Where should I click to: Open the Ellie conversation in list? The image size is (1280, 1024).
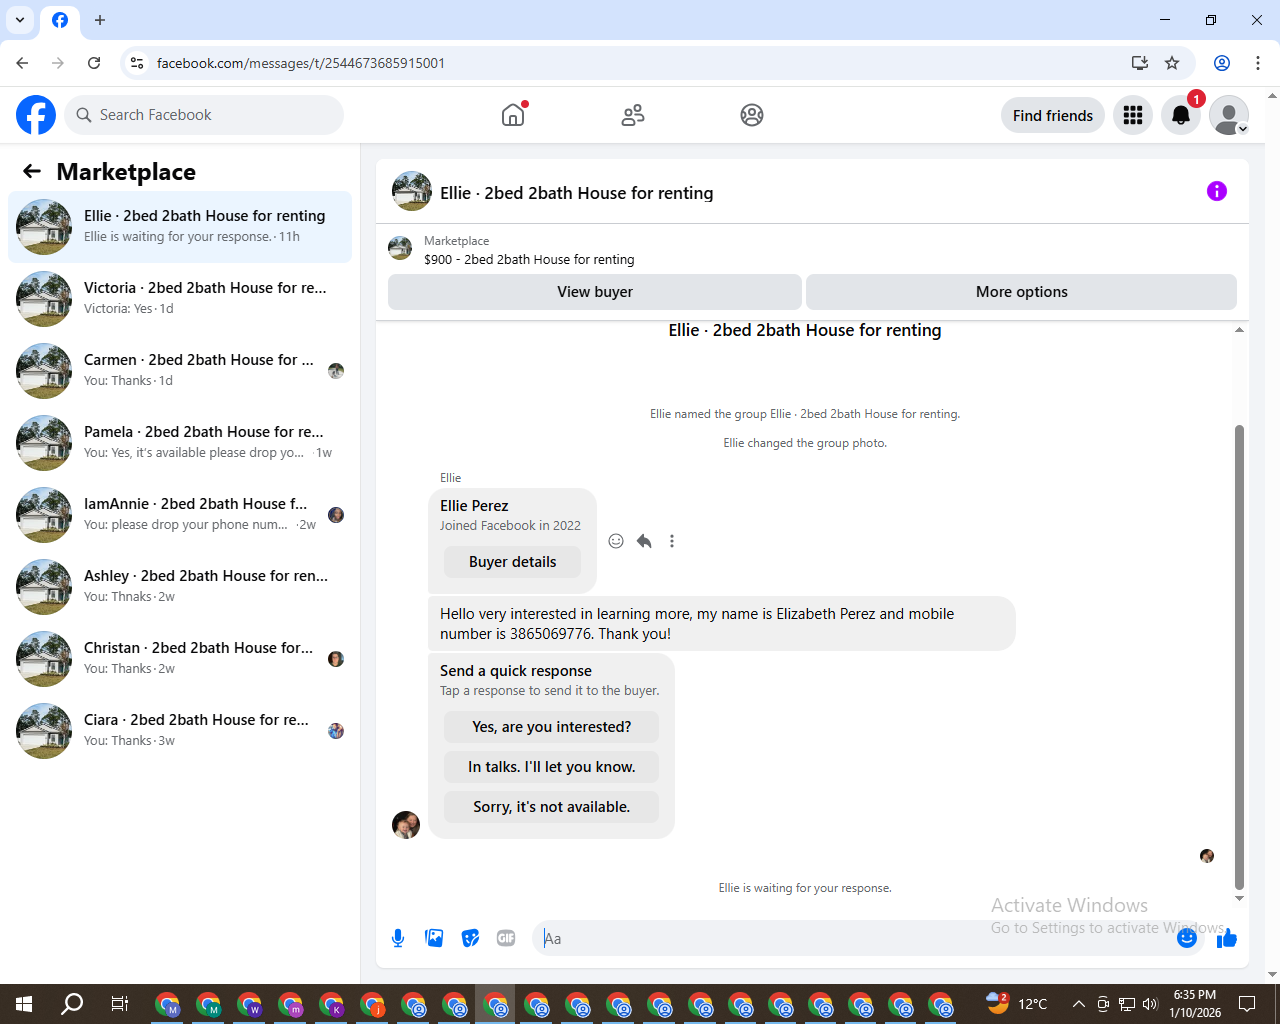tap(180, 227)
